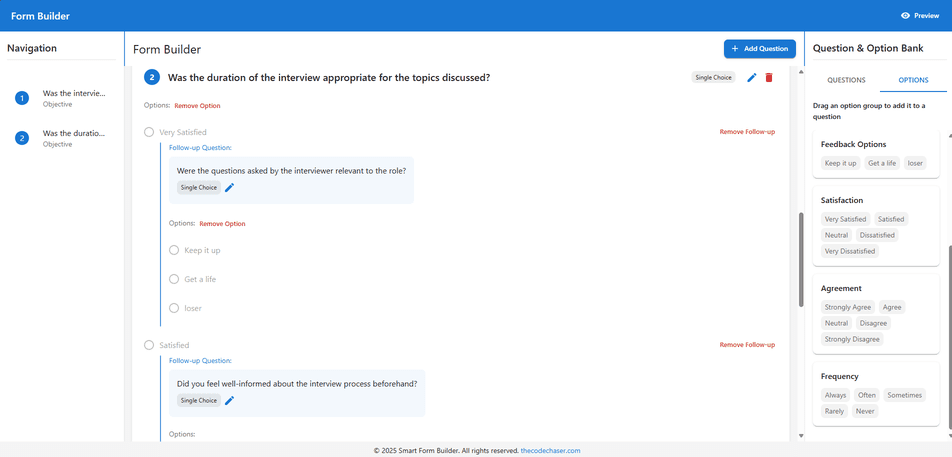This screenshot has width=952, height=457.
Task: Edit the 'Were the questions asked' follow-up question
Action: tap(229, 188)
